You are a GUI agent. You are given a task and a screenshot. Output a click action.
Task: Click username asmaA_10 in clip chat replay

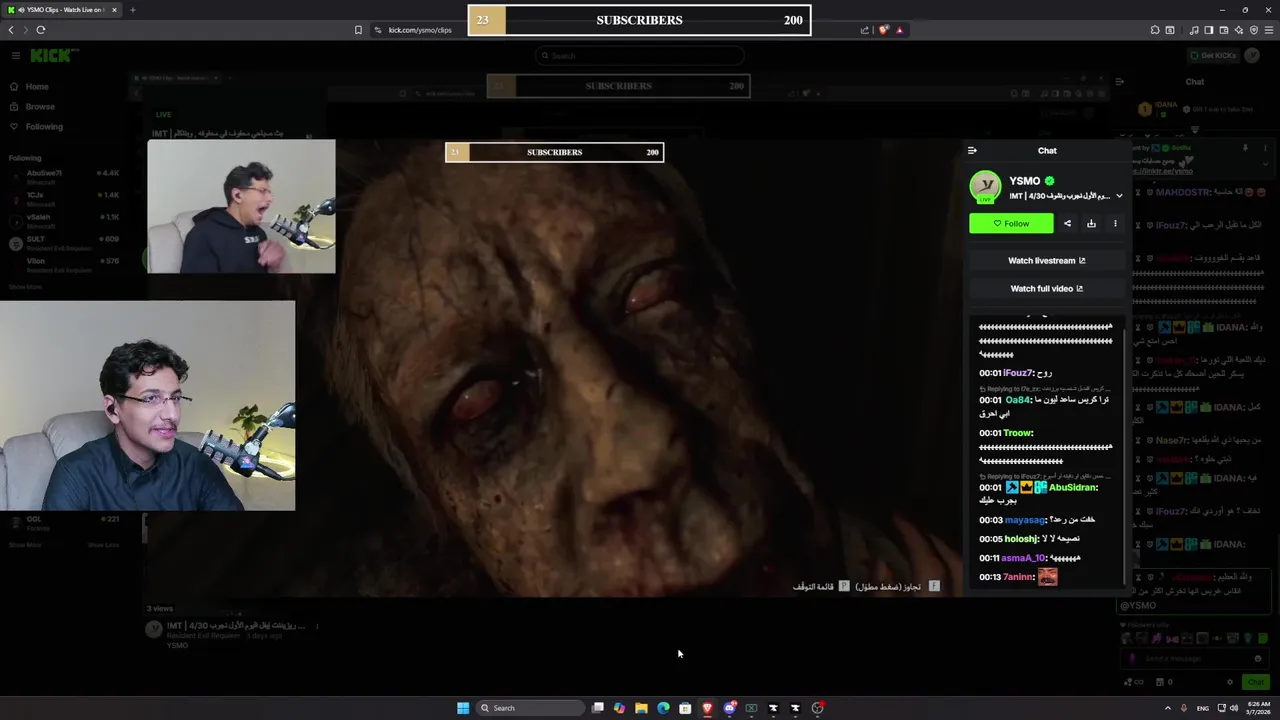[1023, 558]
